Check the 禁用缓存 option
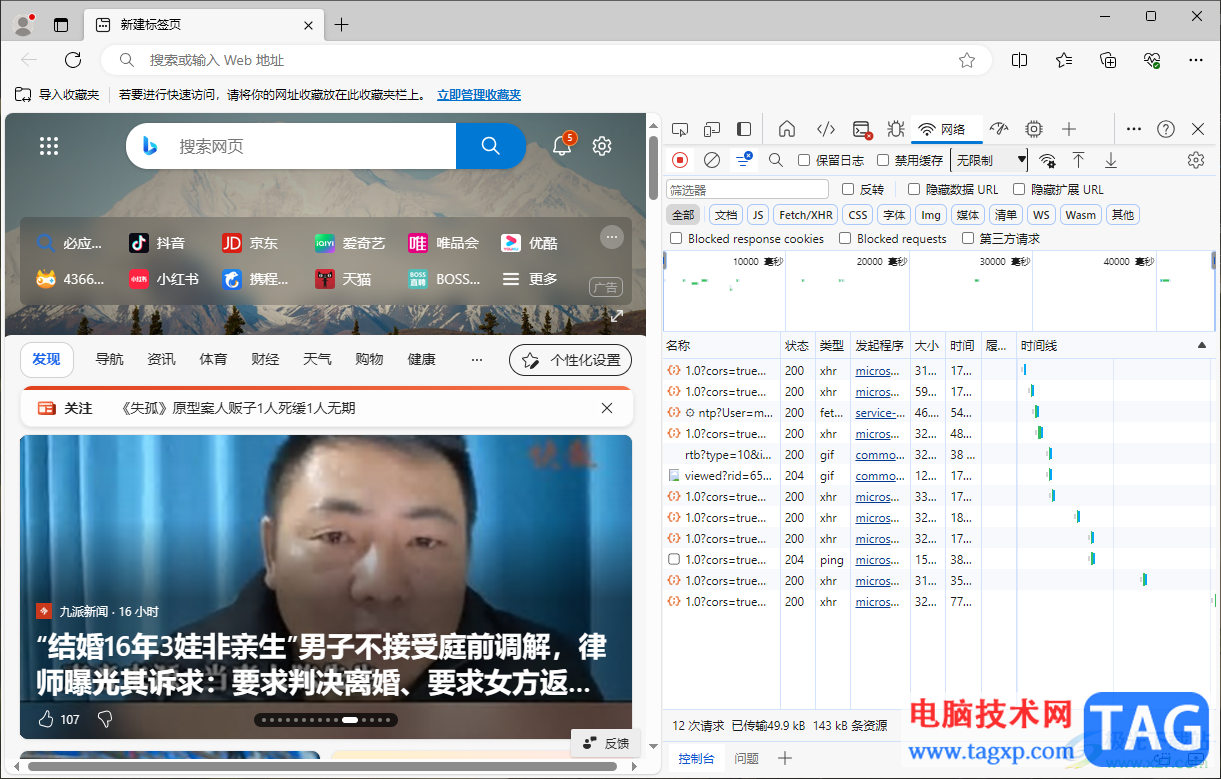The image size is (1221, 779). [x=883, y=160]
